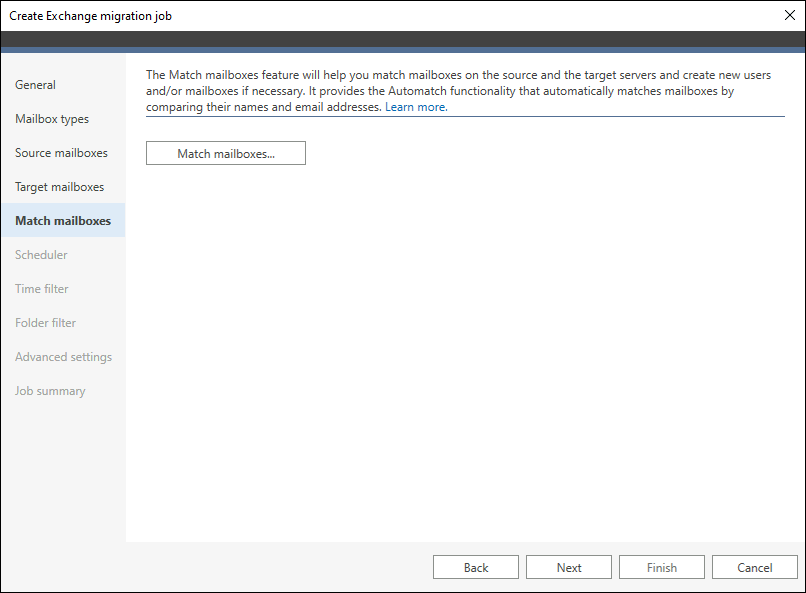Select the highlighted Match mailboxes sidebar item

coord(63,220)
